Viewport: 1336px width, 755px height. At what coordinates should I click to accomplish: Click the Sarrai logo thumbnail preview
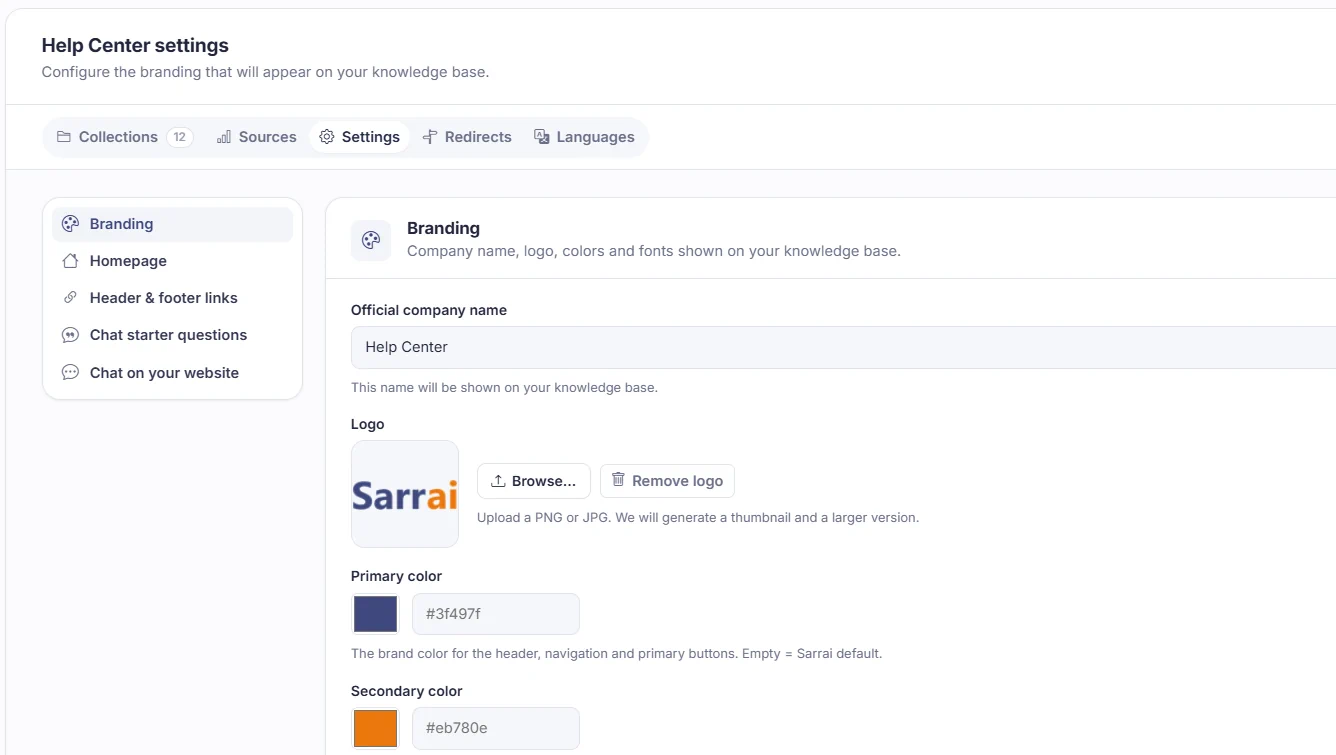click(x=405, y=494)
